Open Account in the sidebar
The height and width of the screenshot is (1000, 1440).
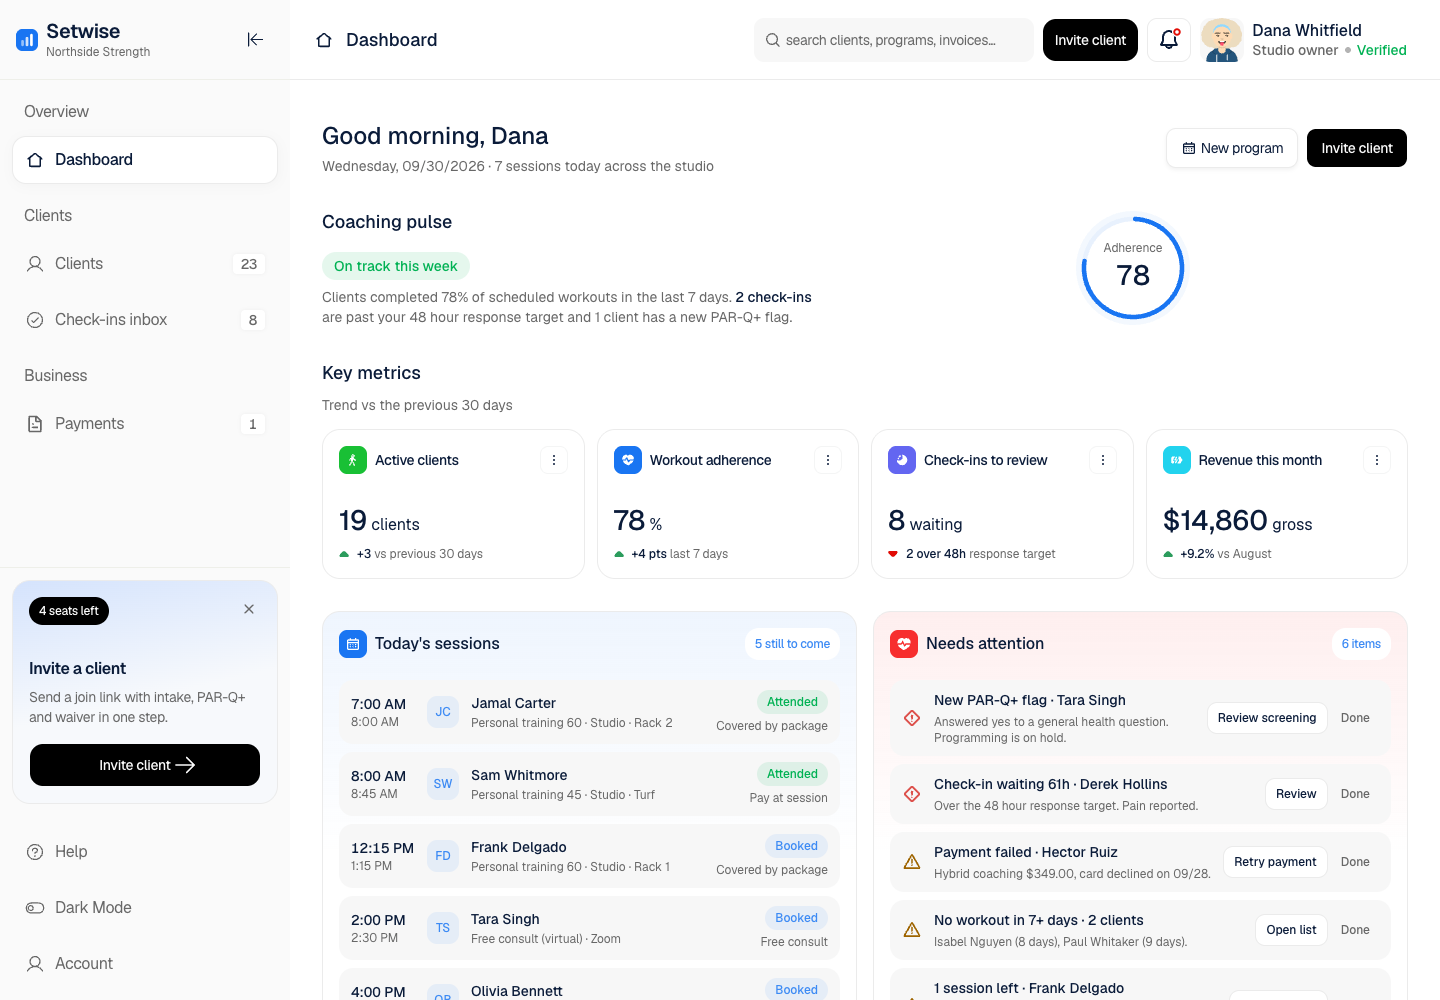(145, 964)
